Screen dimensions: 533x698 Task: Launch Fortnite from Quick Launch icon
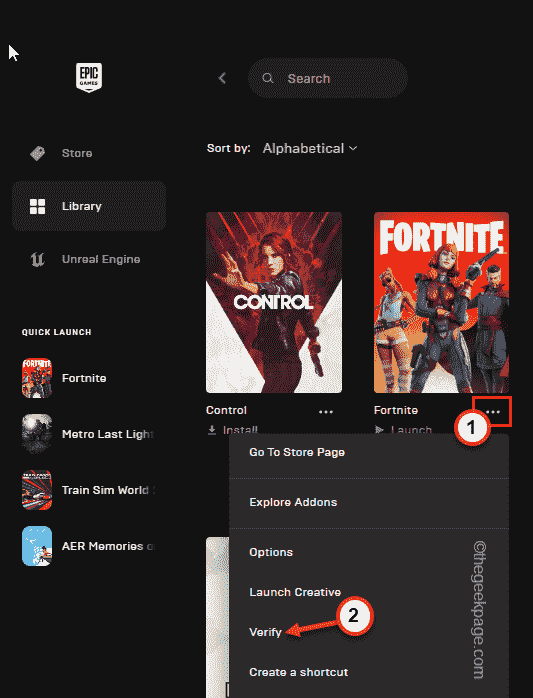(x=37, y=378)
